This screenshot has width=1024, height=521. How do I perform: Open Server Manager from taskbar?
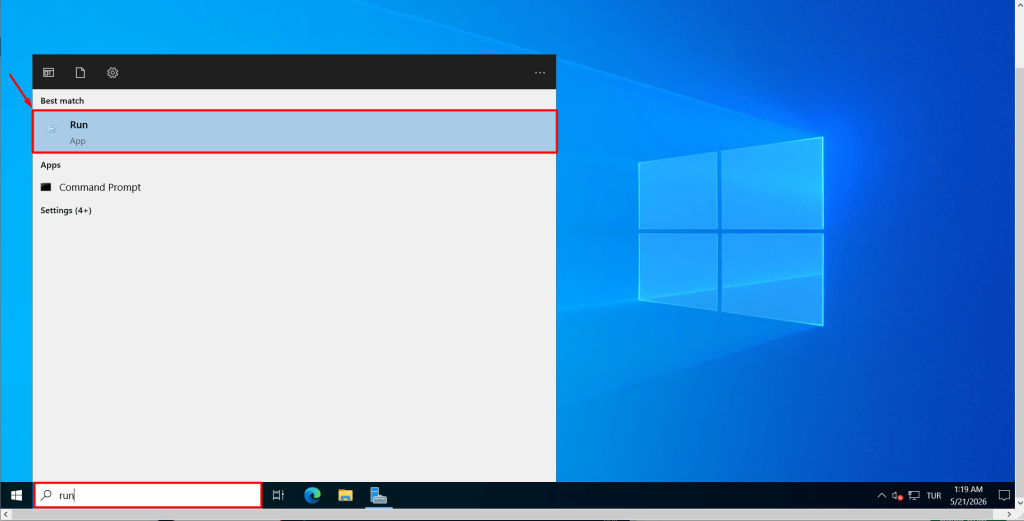[x=379, y=496]
